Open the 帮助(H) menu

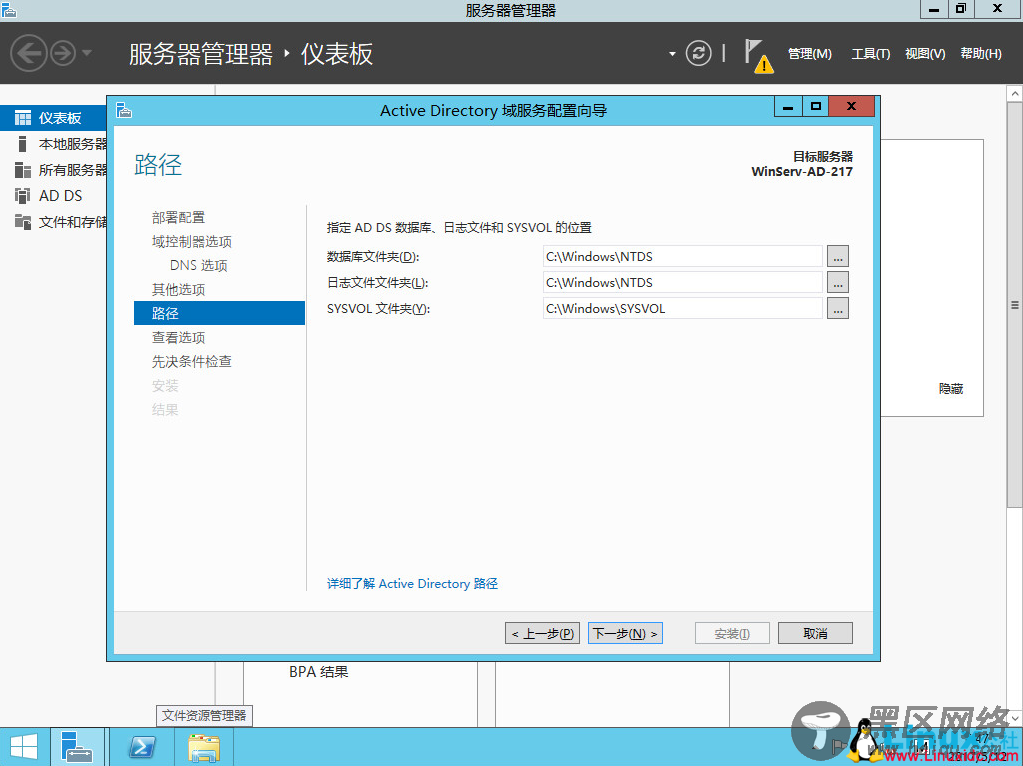tap(981, 54)
